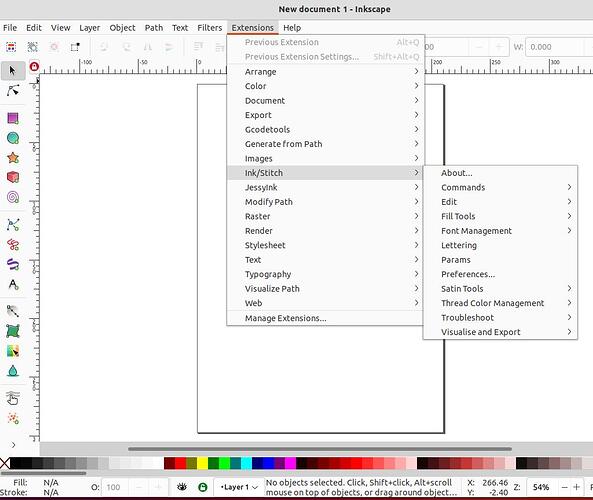Expand the Commands submenu in Ink/Stitch
Screen dimensions: 593x500
point(500,187)
